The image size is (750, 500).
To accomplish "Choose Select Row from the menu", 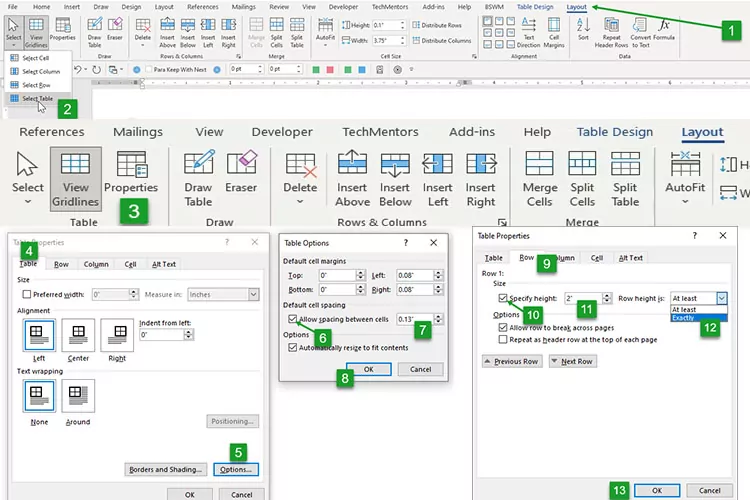I will pyautogui.click(x=36, y=85).
